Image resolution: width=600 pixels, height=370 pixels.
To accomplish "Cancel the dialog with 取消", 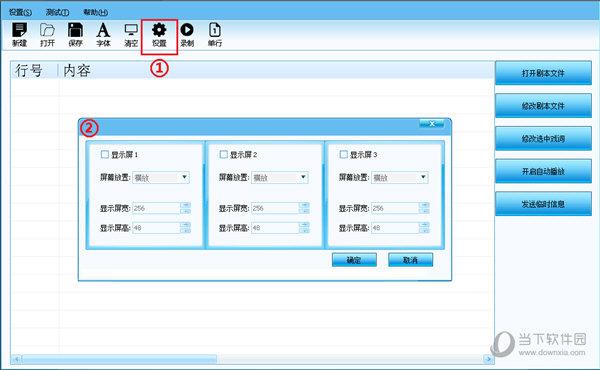I will tap(411, 260).
